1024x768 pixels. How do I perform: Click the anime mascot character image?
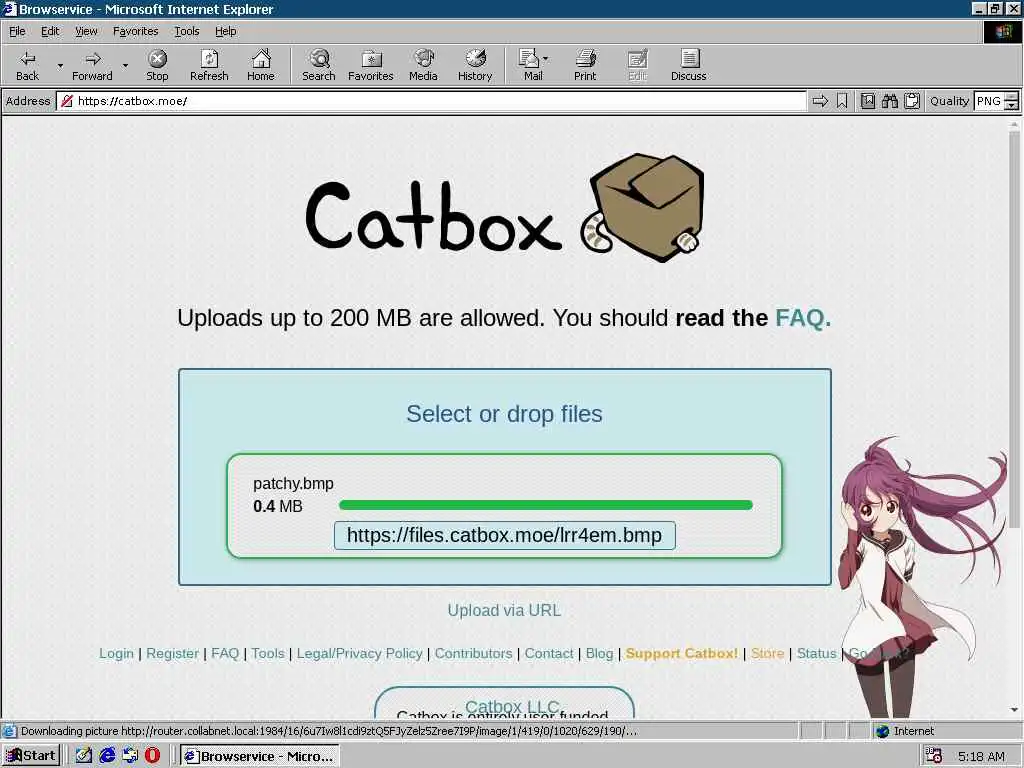point(921,578)
